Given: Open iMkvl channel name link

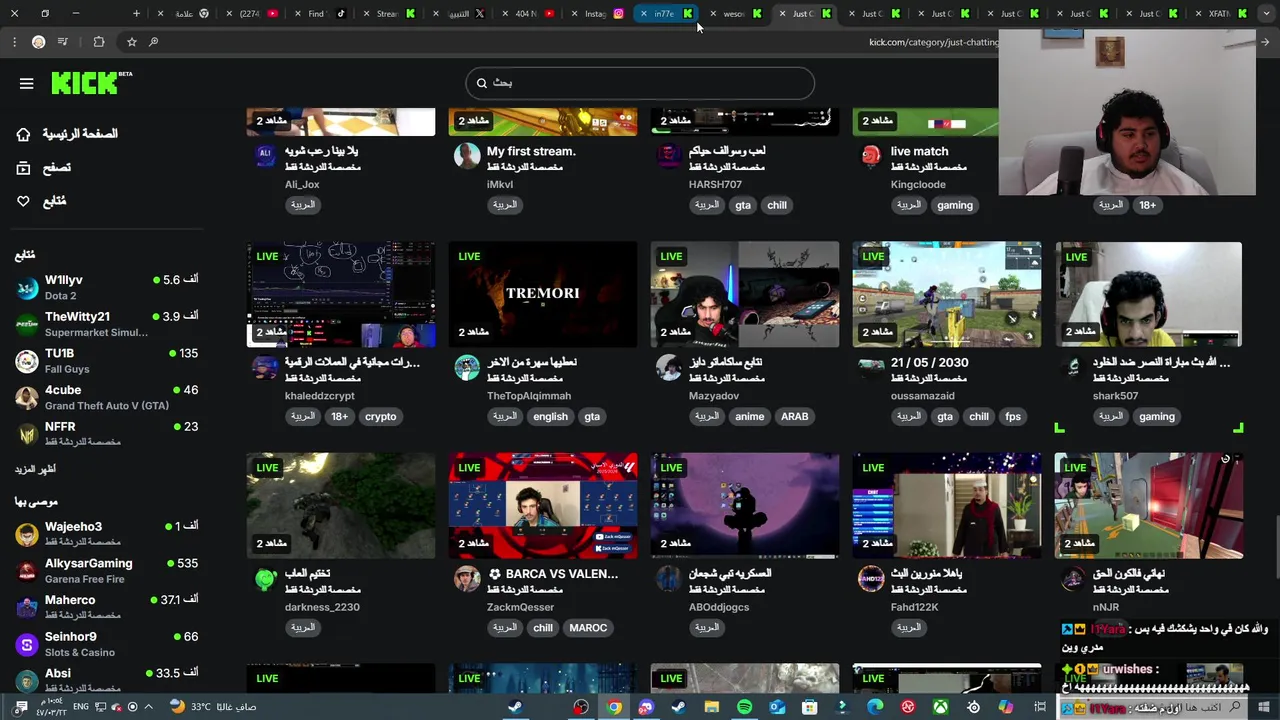Looking at the screenshot, I should pos(500,184).
